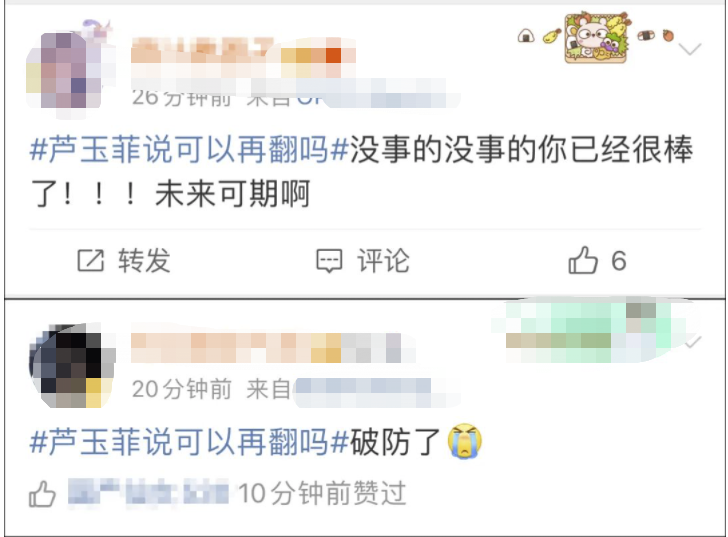Click the rice ball onigiri icon
Image resolution: width=728 pixels, height=537 pixels.
526,36
